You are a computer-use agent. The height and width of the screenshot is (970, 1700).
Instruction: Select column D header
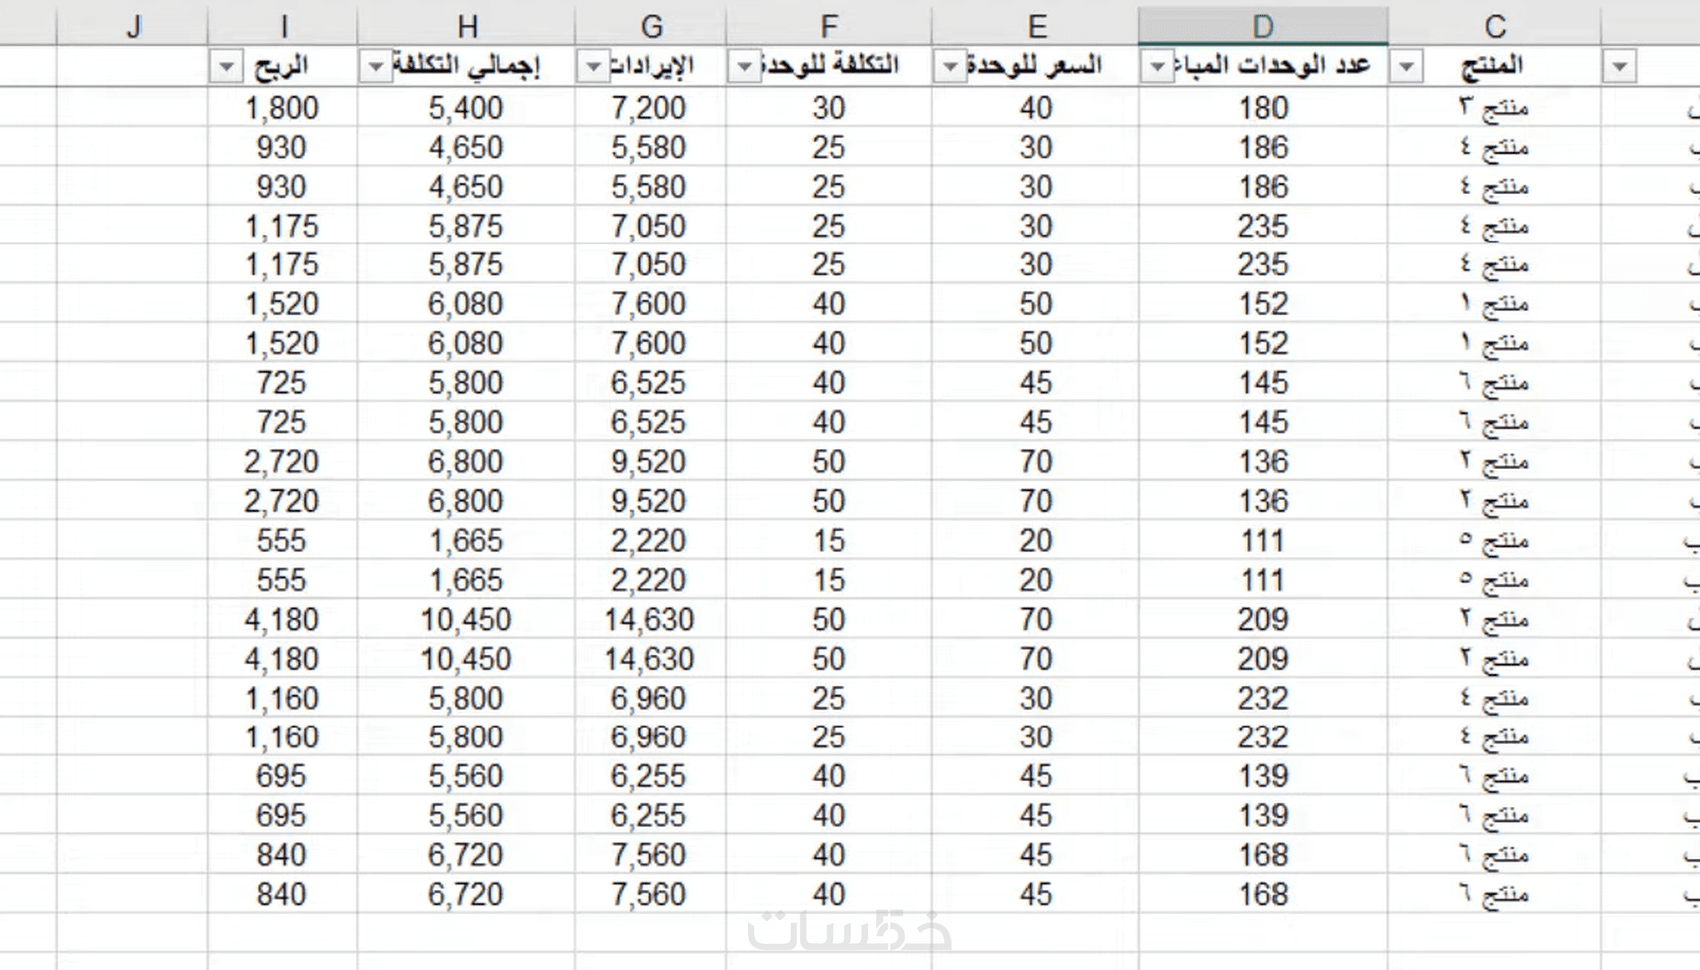[1263, 26]
